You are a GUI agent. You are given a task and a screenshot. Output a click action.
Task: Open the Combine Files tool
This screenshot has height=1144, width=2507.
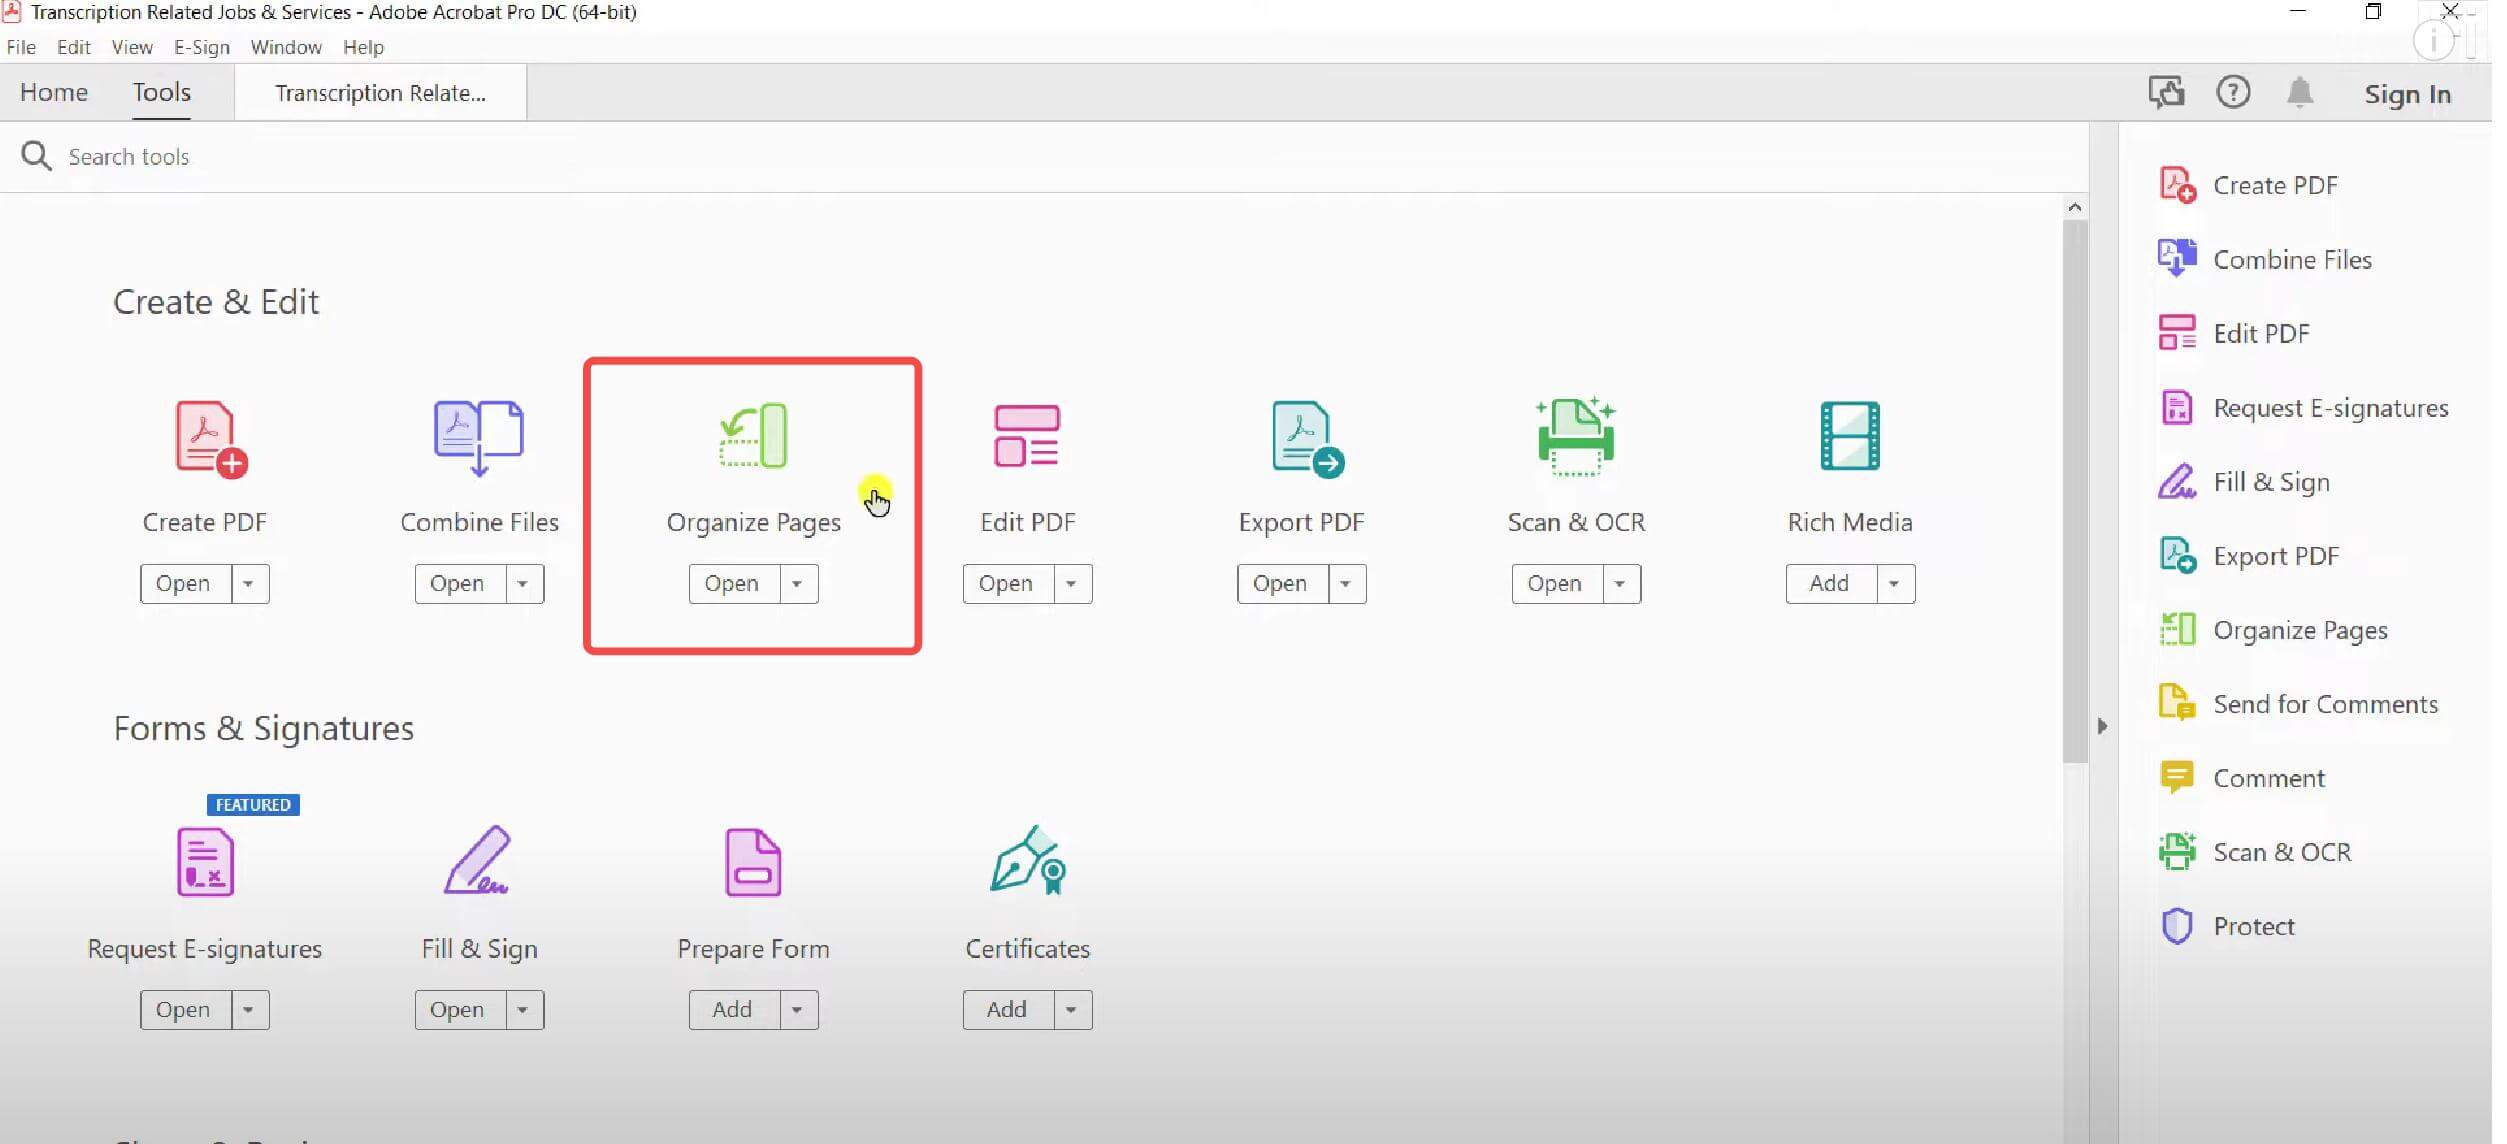[457, 582]
